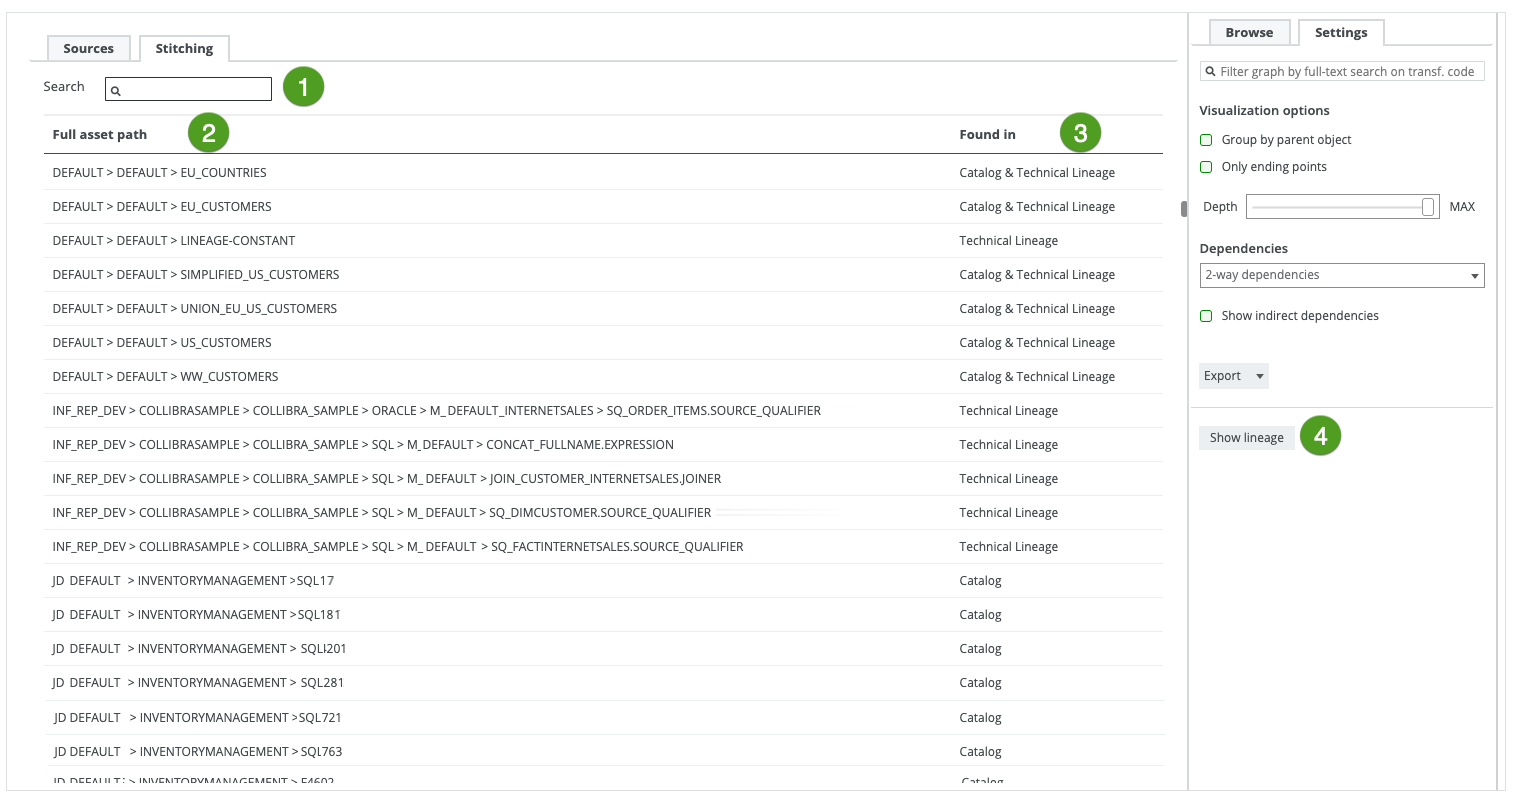Click green callout badge number 1
The width and height of the screenshot is (1516, 800).
[x=303, y=87]
